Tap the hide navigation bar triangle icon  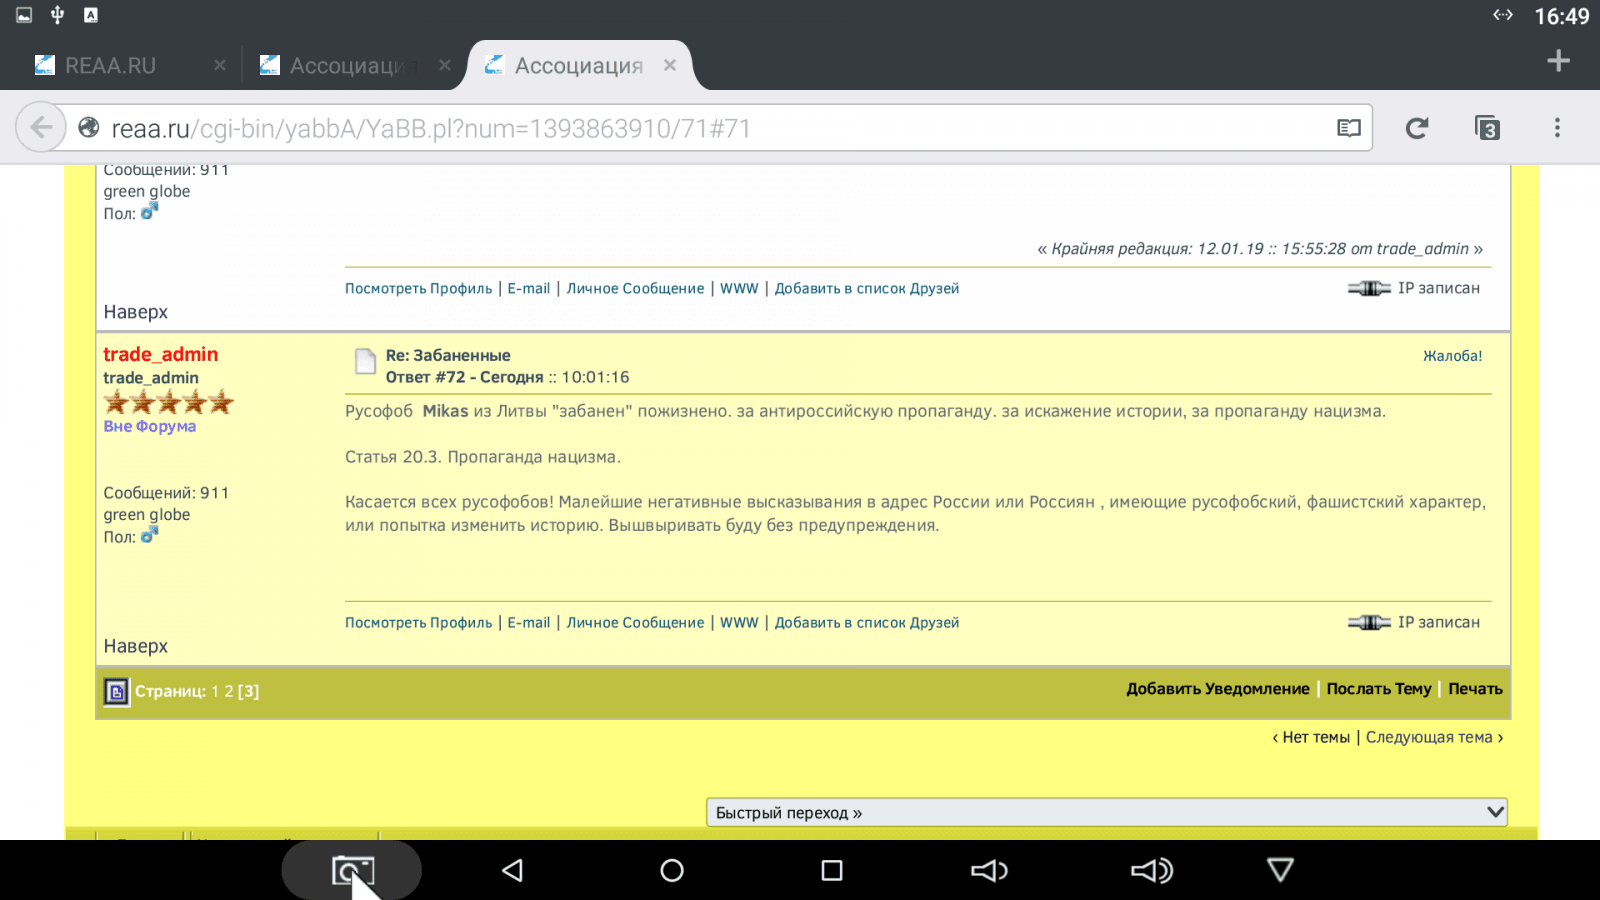click(1280, 870)
